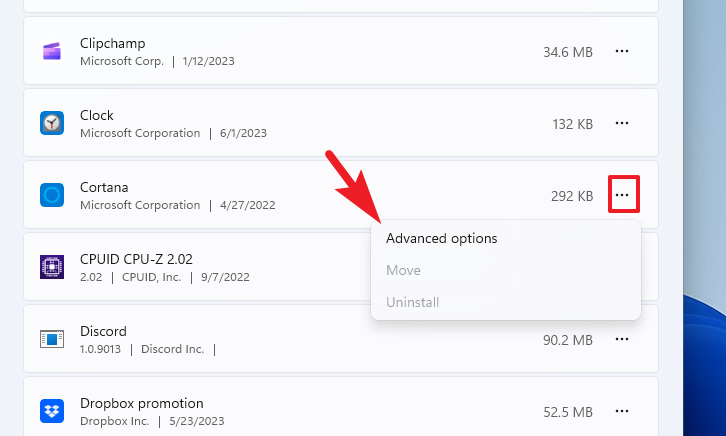Select Advanced options in the context menu
The width and height of the screenshot is (726, 436).
click(441, 238)
